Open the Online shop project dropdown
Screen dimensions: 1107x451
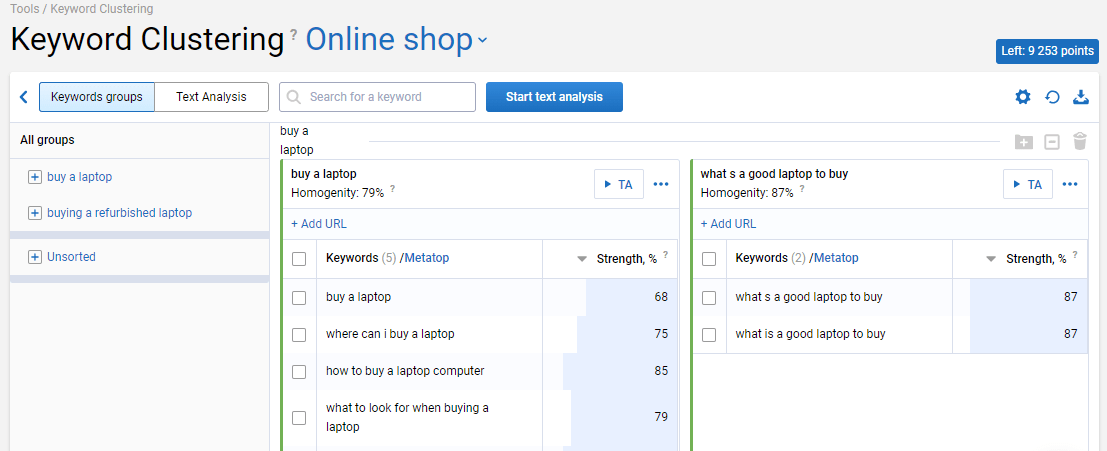(396, 40)
